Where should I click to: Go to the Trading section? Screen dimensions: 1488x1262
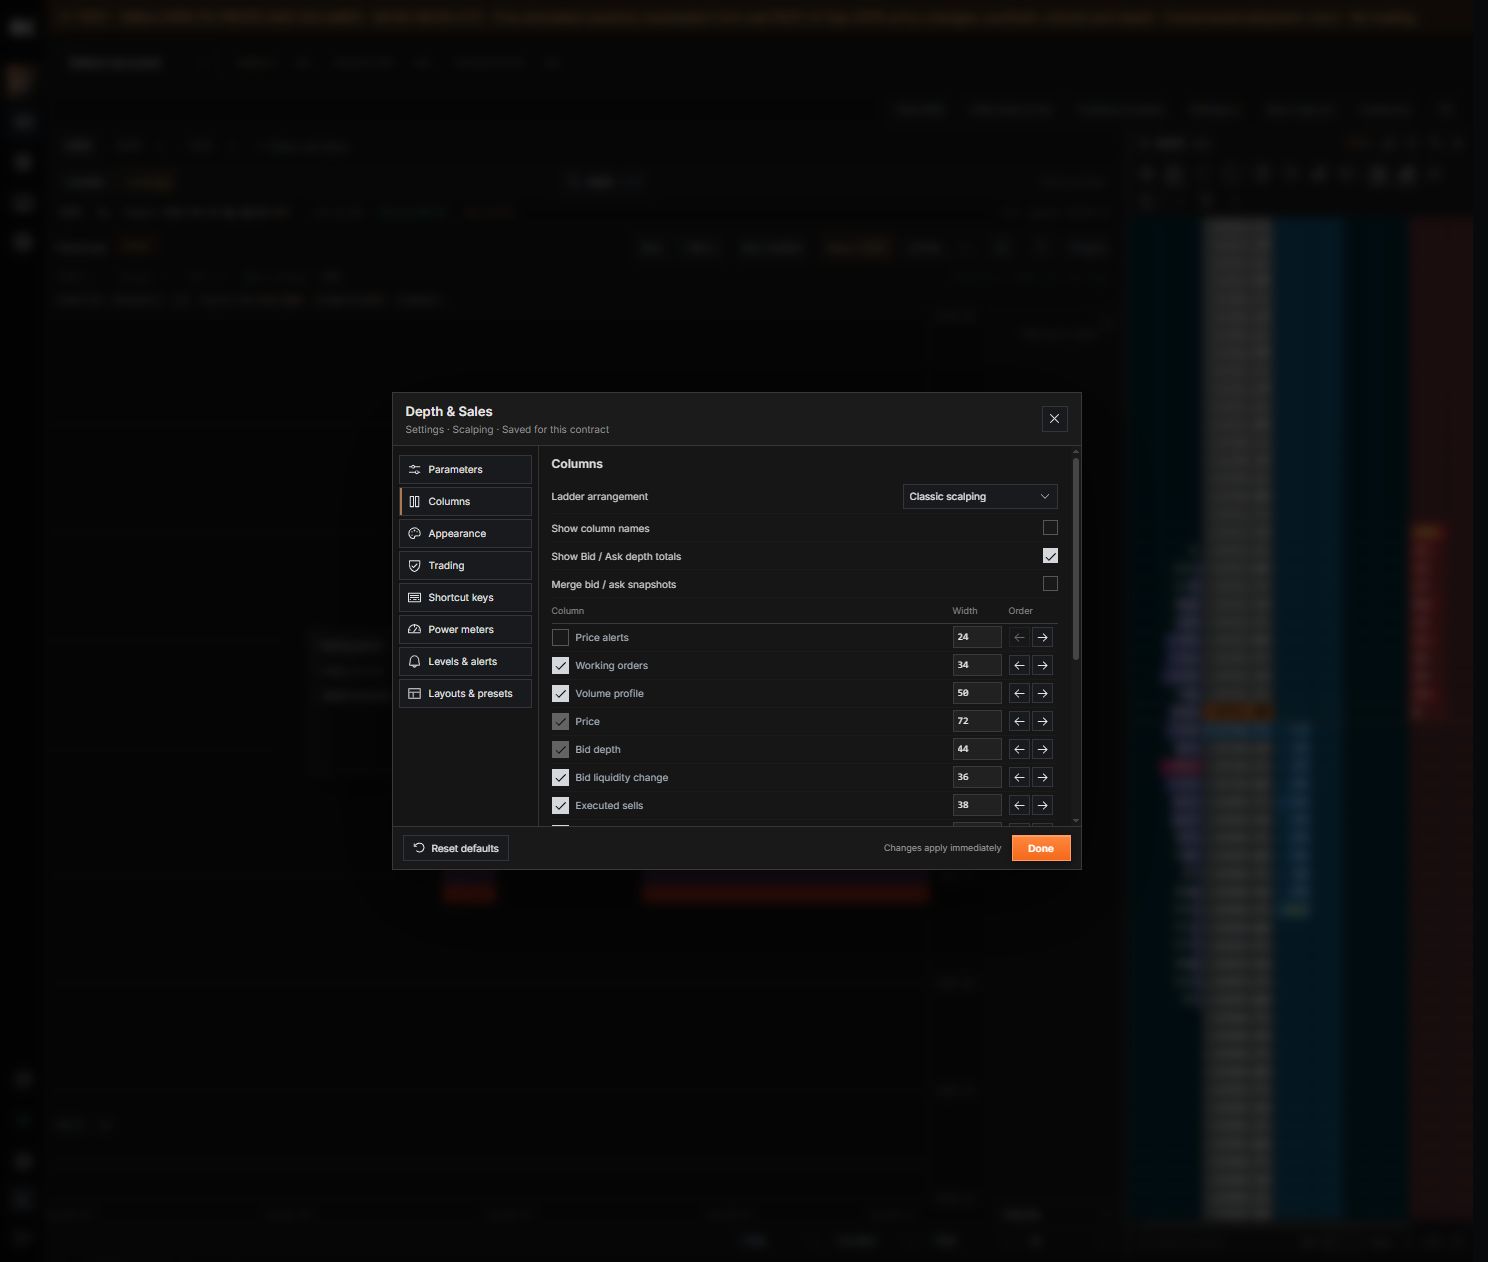[465, 566]
